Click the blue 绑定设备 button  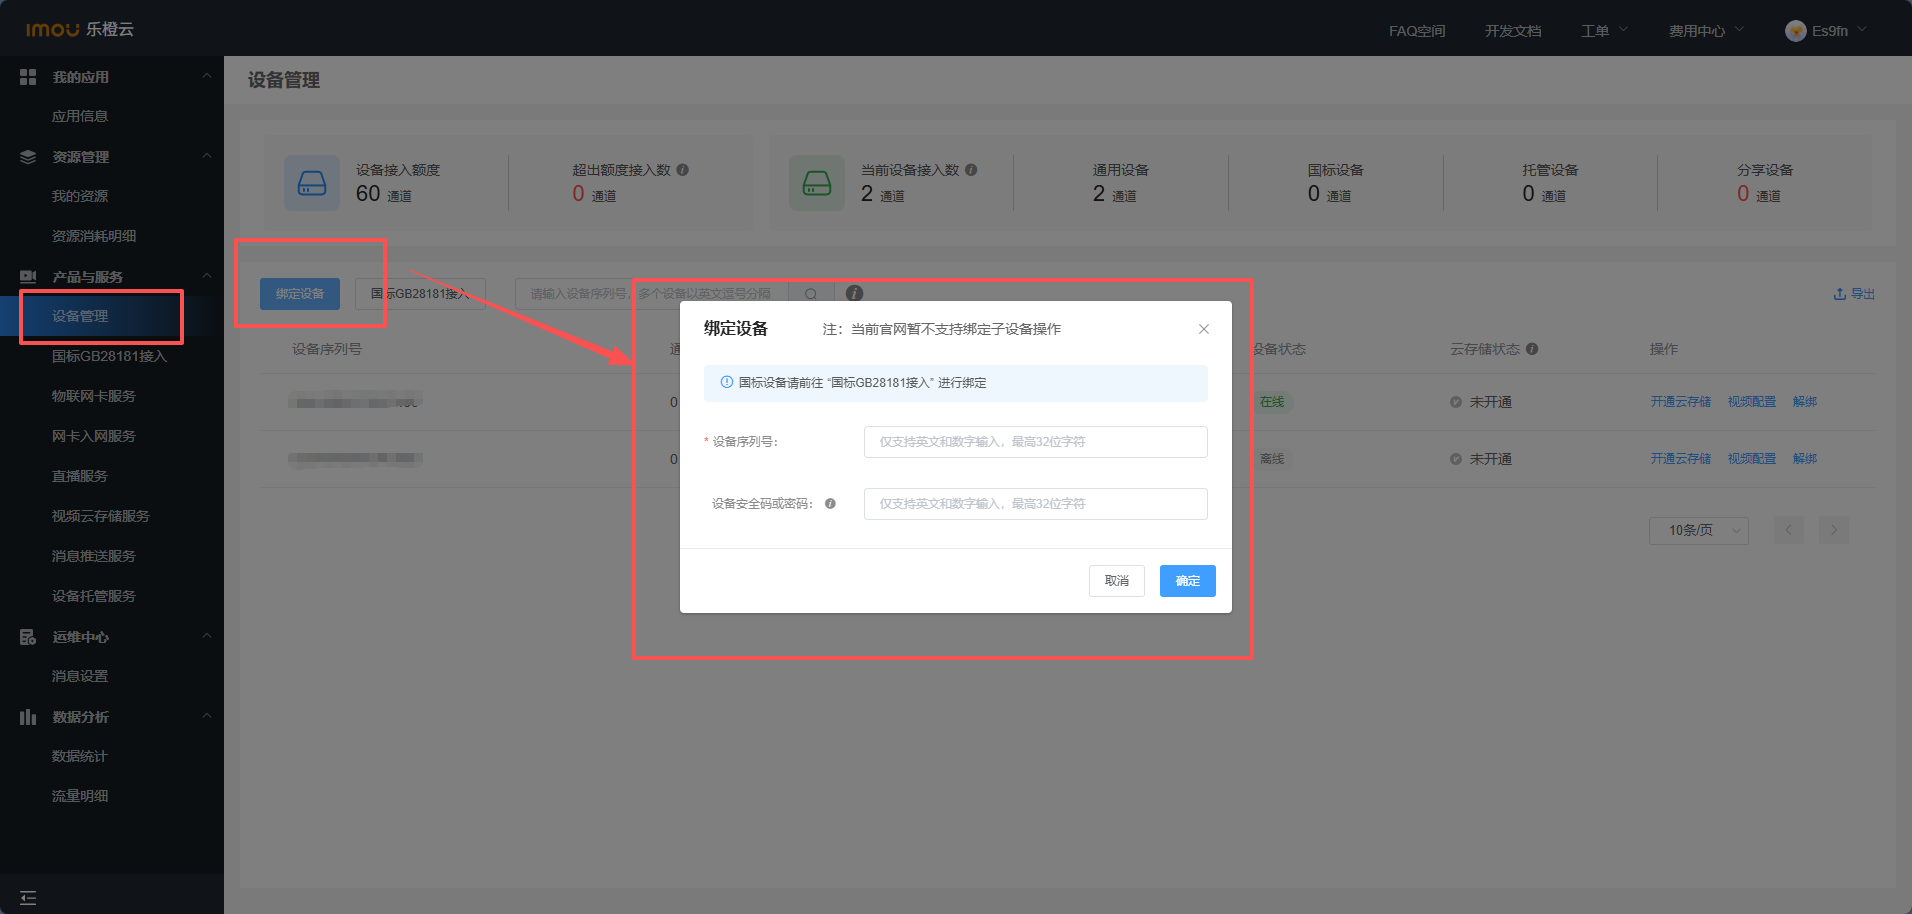pyautogui.click(x=300, y=294)
